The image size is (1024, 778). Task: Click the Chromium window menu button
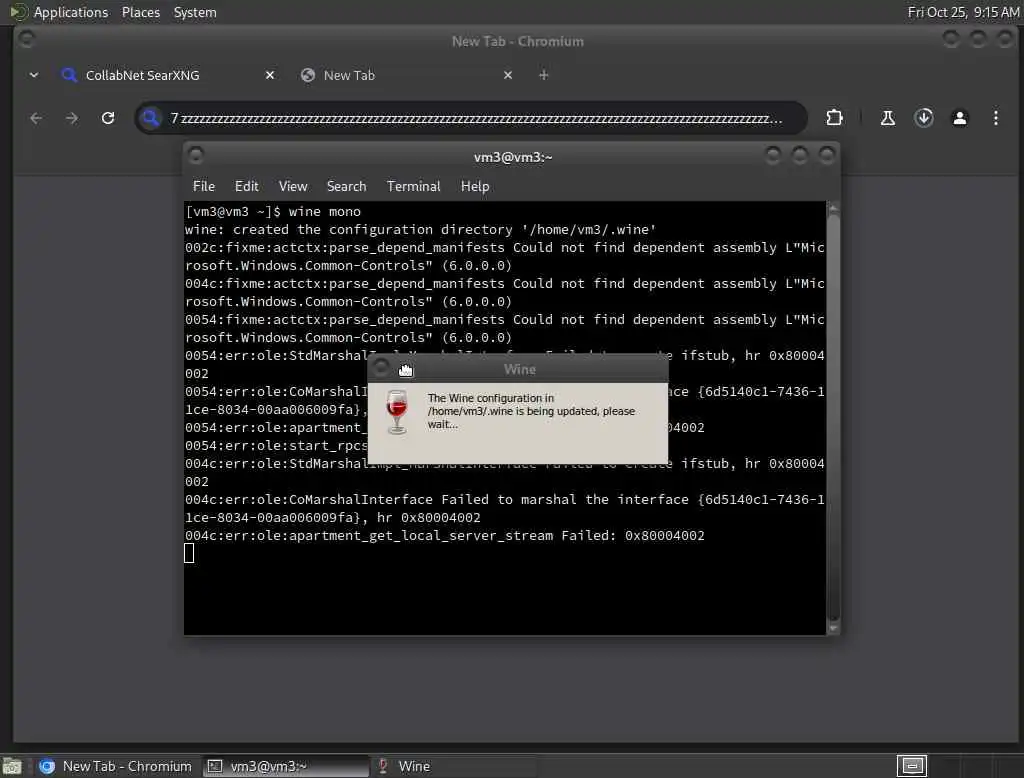tap(27, 39)
